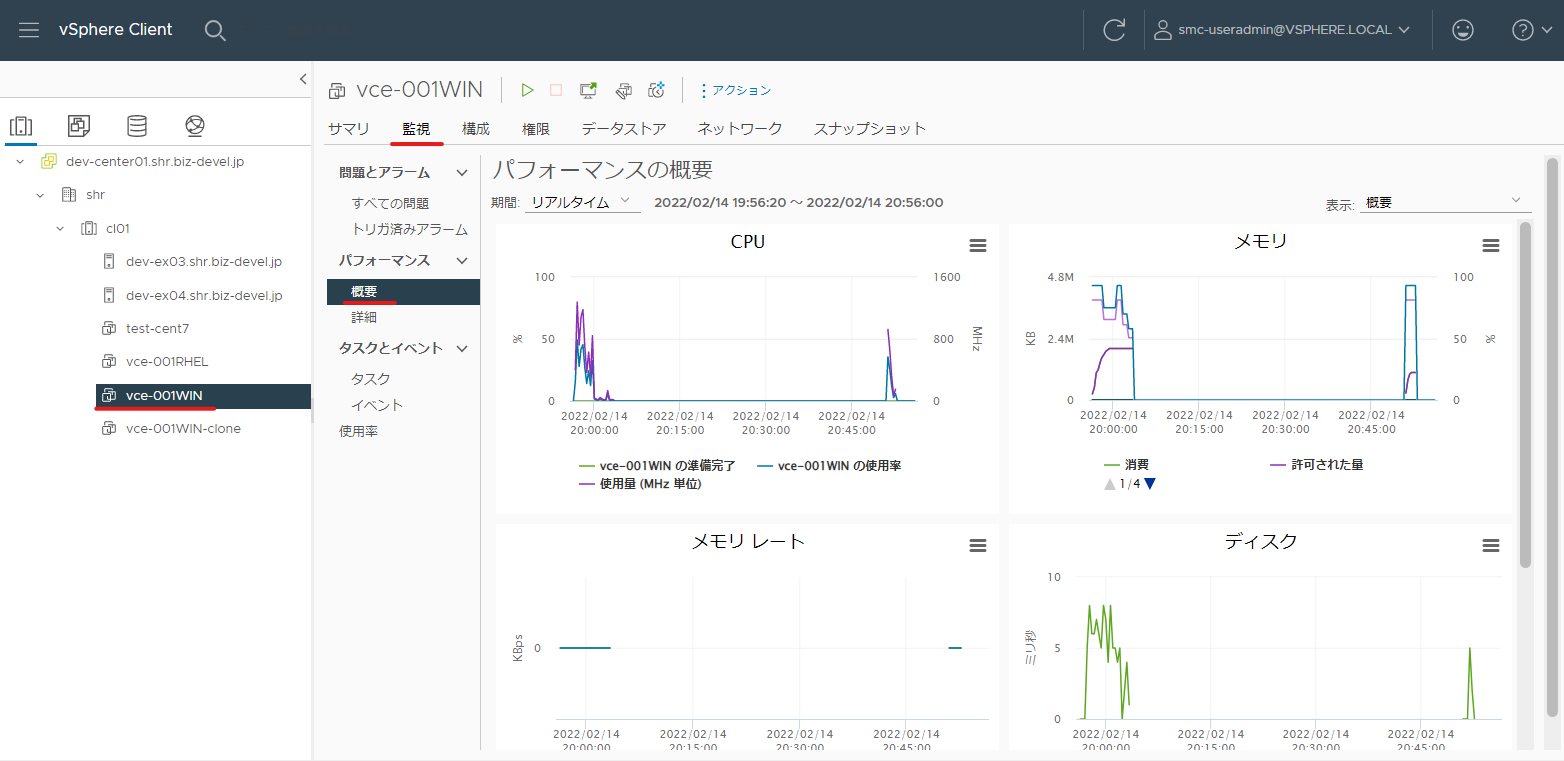Open the help question mark menu
1564x761 pixels.
(x=1531, y=30)
